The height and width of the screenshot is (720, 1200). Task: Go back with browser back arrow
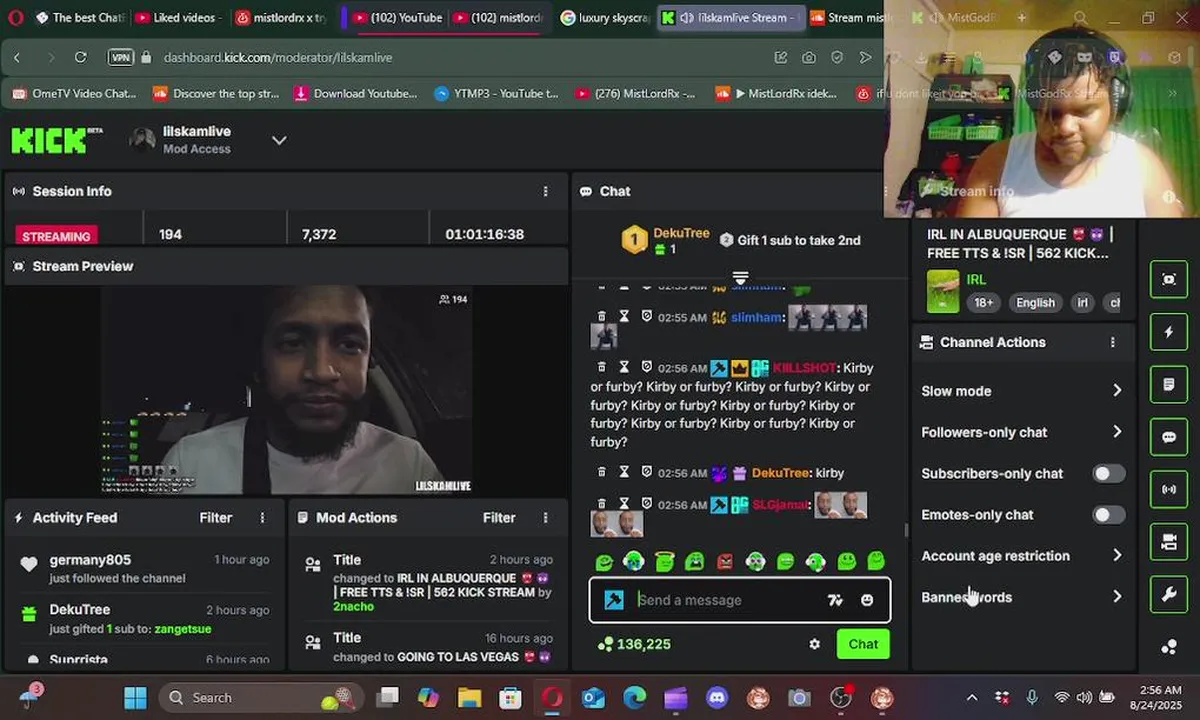[17, 58]
